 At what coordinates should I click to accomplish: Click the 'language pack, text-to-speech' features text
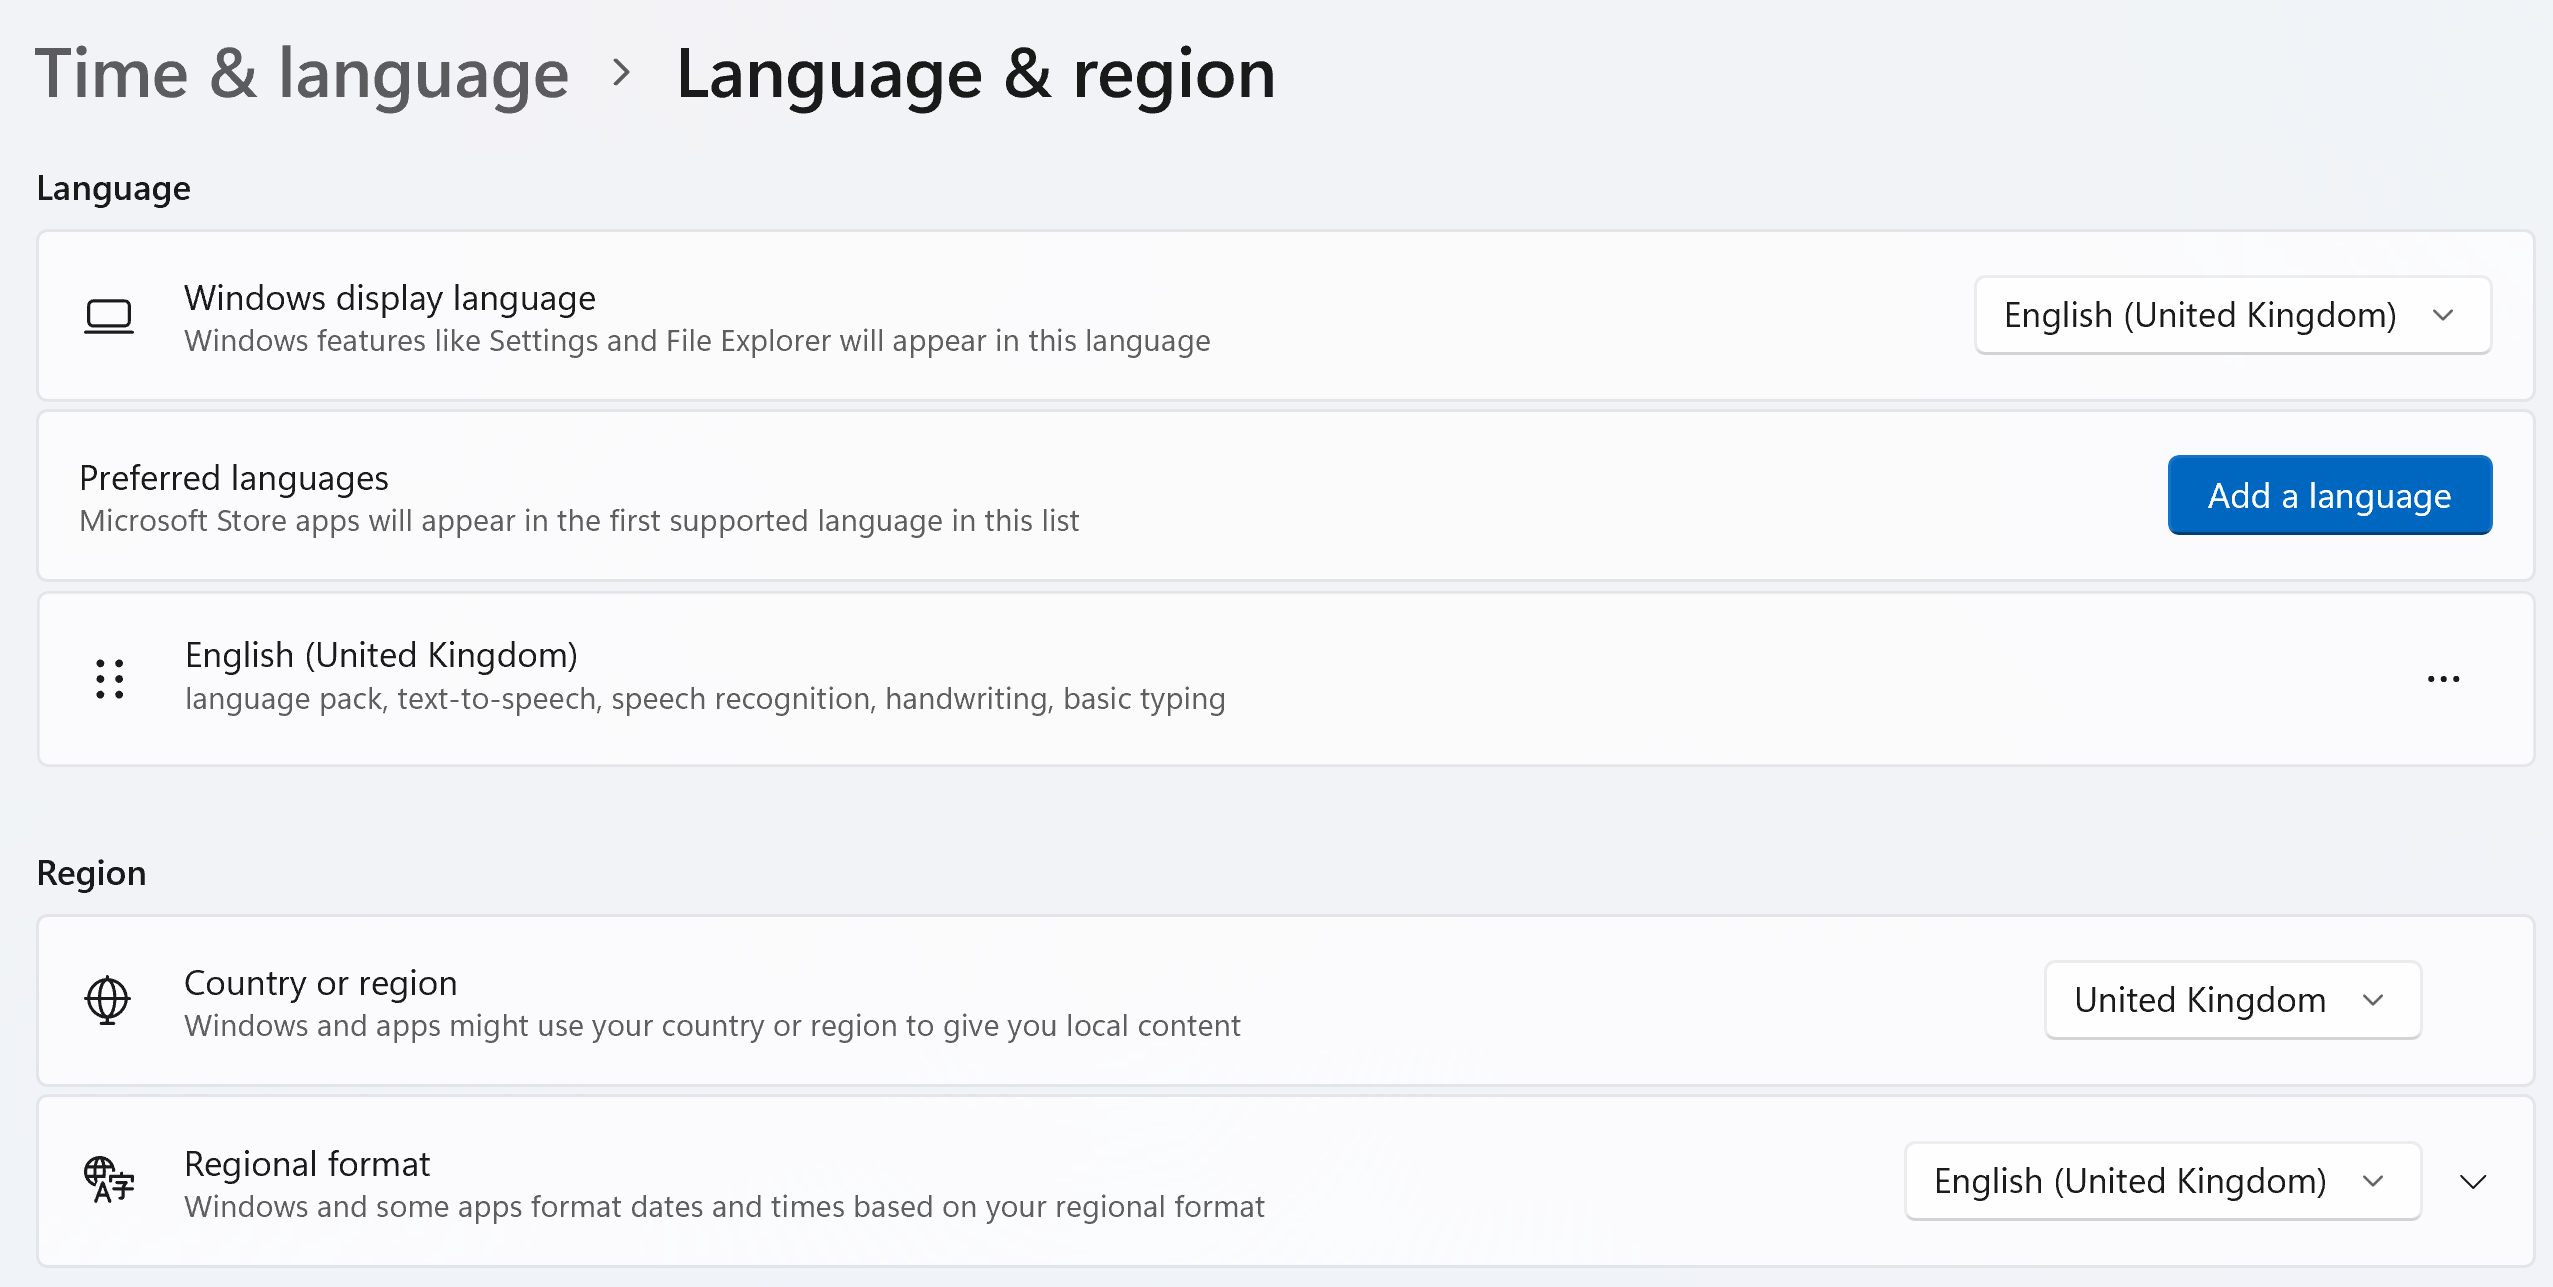705,698
